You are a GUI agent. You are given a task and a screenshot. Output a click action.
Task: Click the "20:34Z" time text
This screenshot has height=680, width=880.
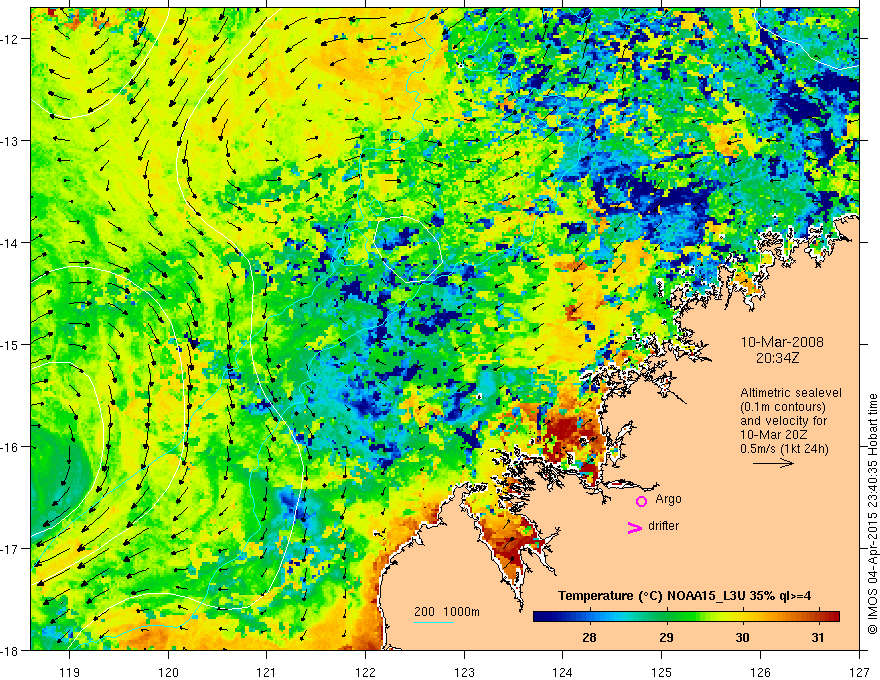pos(777,358)
